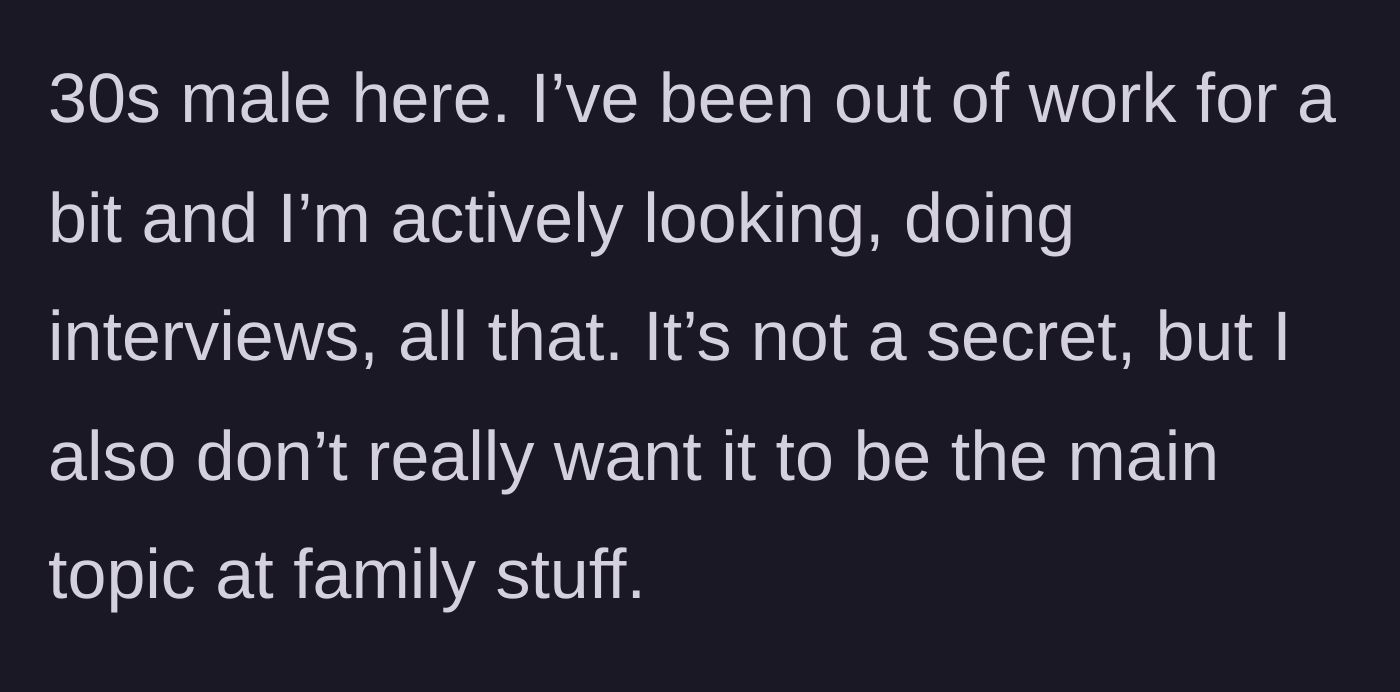1400x692 pixels.
Task: Click the word "topic" in the text
Action: (121, 576)
